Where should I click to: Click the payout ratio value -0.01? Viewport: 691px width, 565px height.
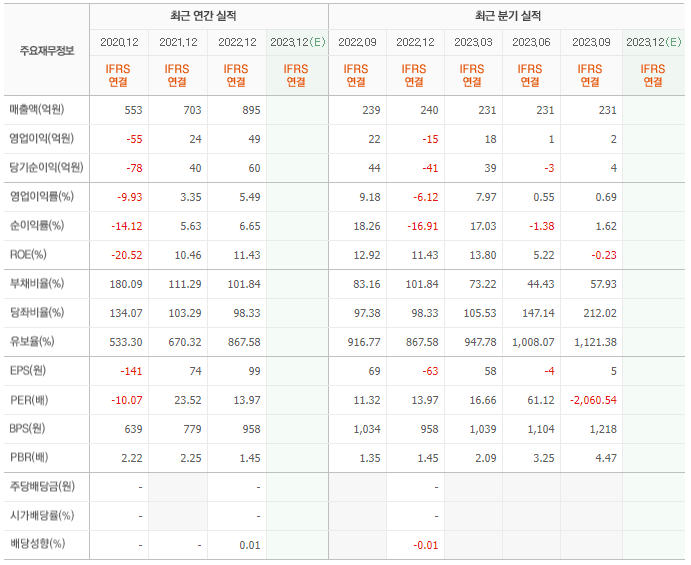(426, 546)
